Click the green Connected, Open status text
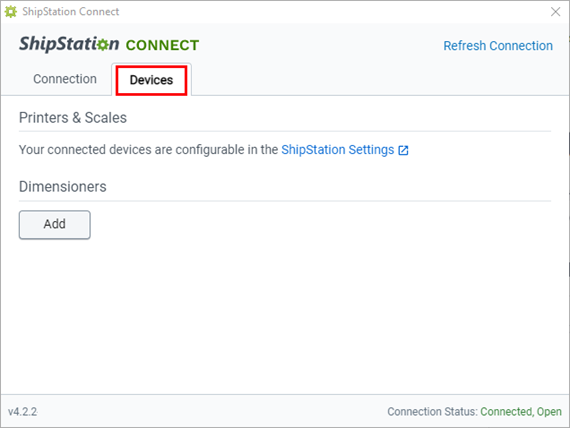The height and width of the screenshot is (428, 570). pyautogui.click(x=521, y=412)
